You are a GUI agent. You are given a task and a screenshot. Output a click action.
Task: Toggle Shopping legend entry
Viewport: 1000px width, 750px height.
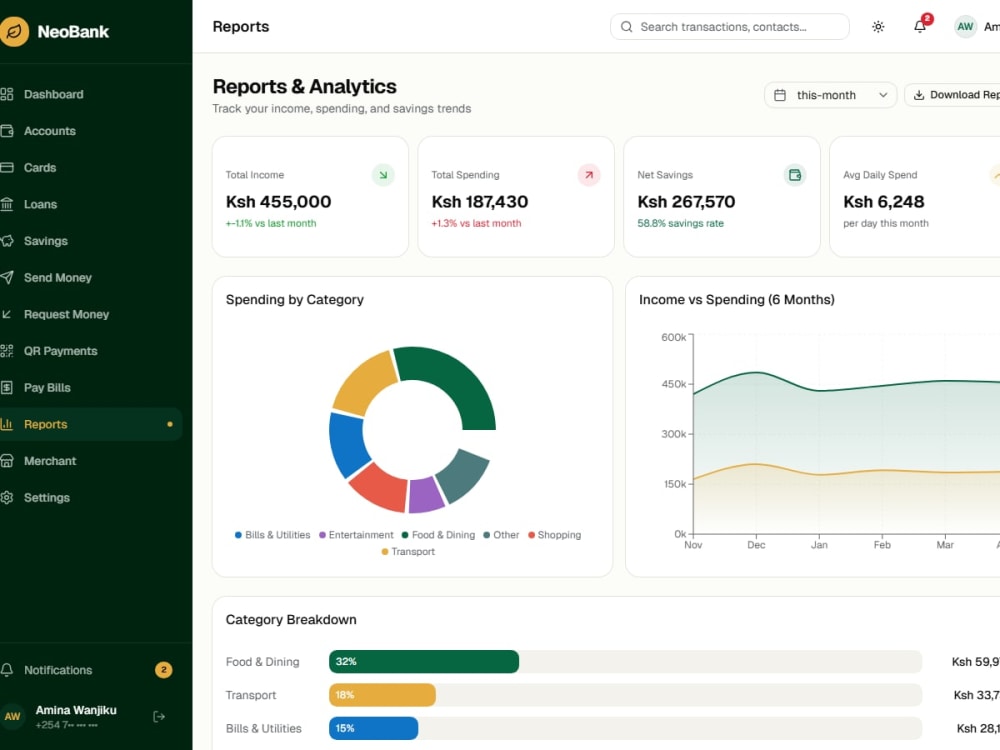(x=554, y=535)
